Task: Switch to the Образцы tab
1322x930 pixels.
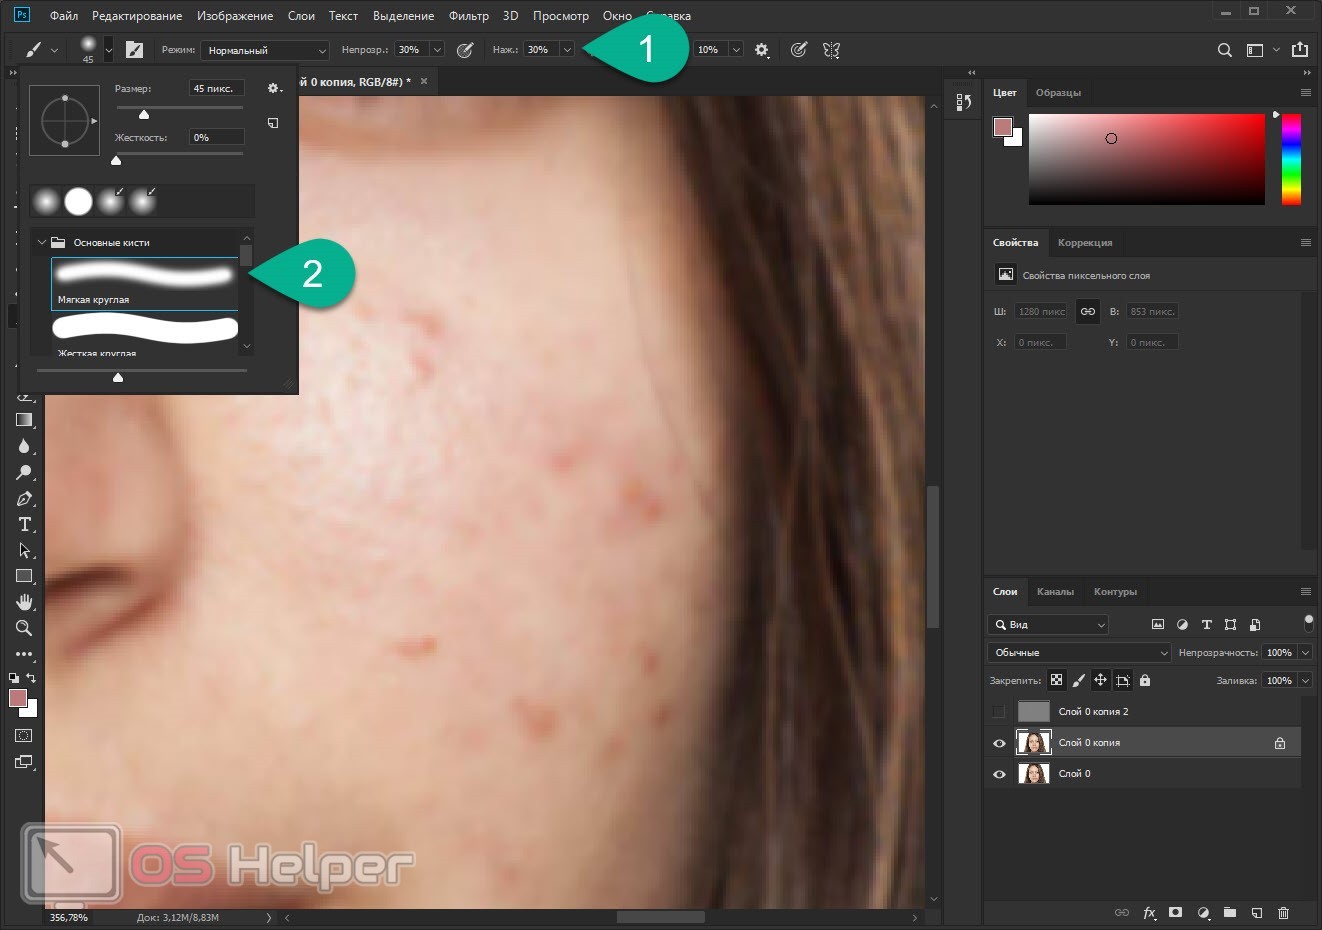Action: (x=1058, y=92)
